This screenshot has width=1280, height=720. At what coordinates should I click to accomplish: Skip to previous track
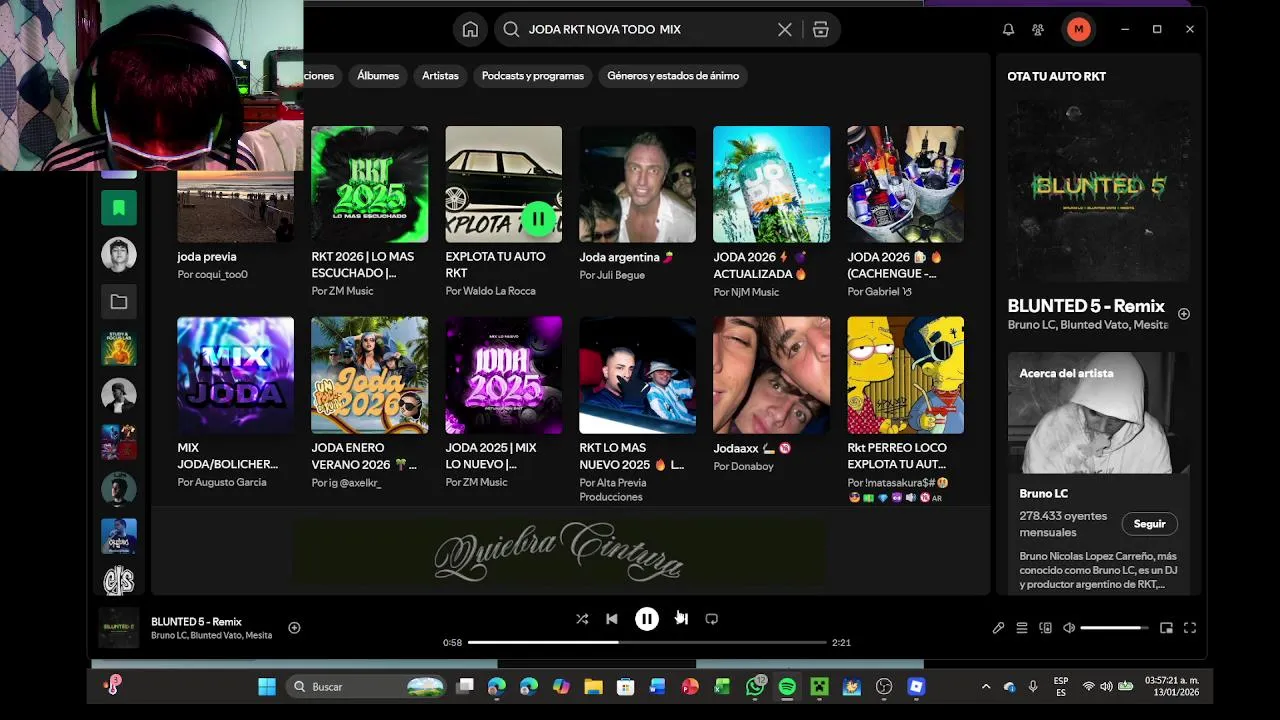[612, 619]
